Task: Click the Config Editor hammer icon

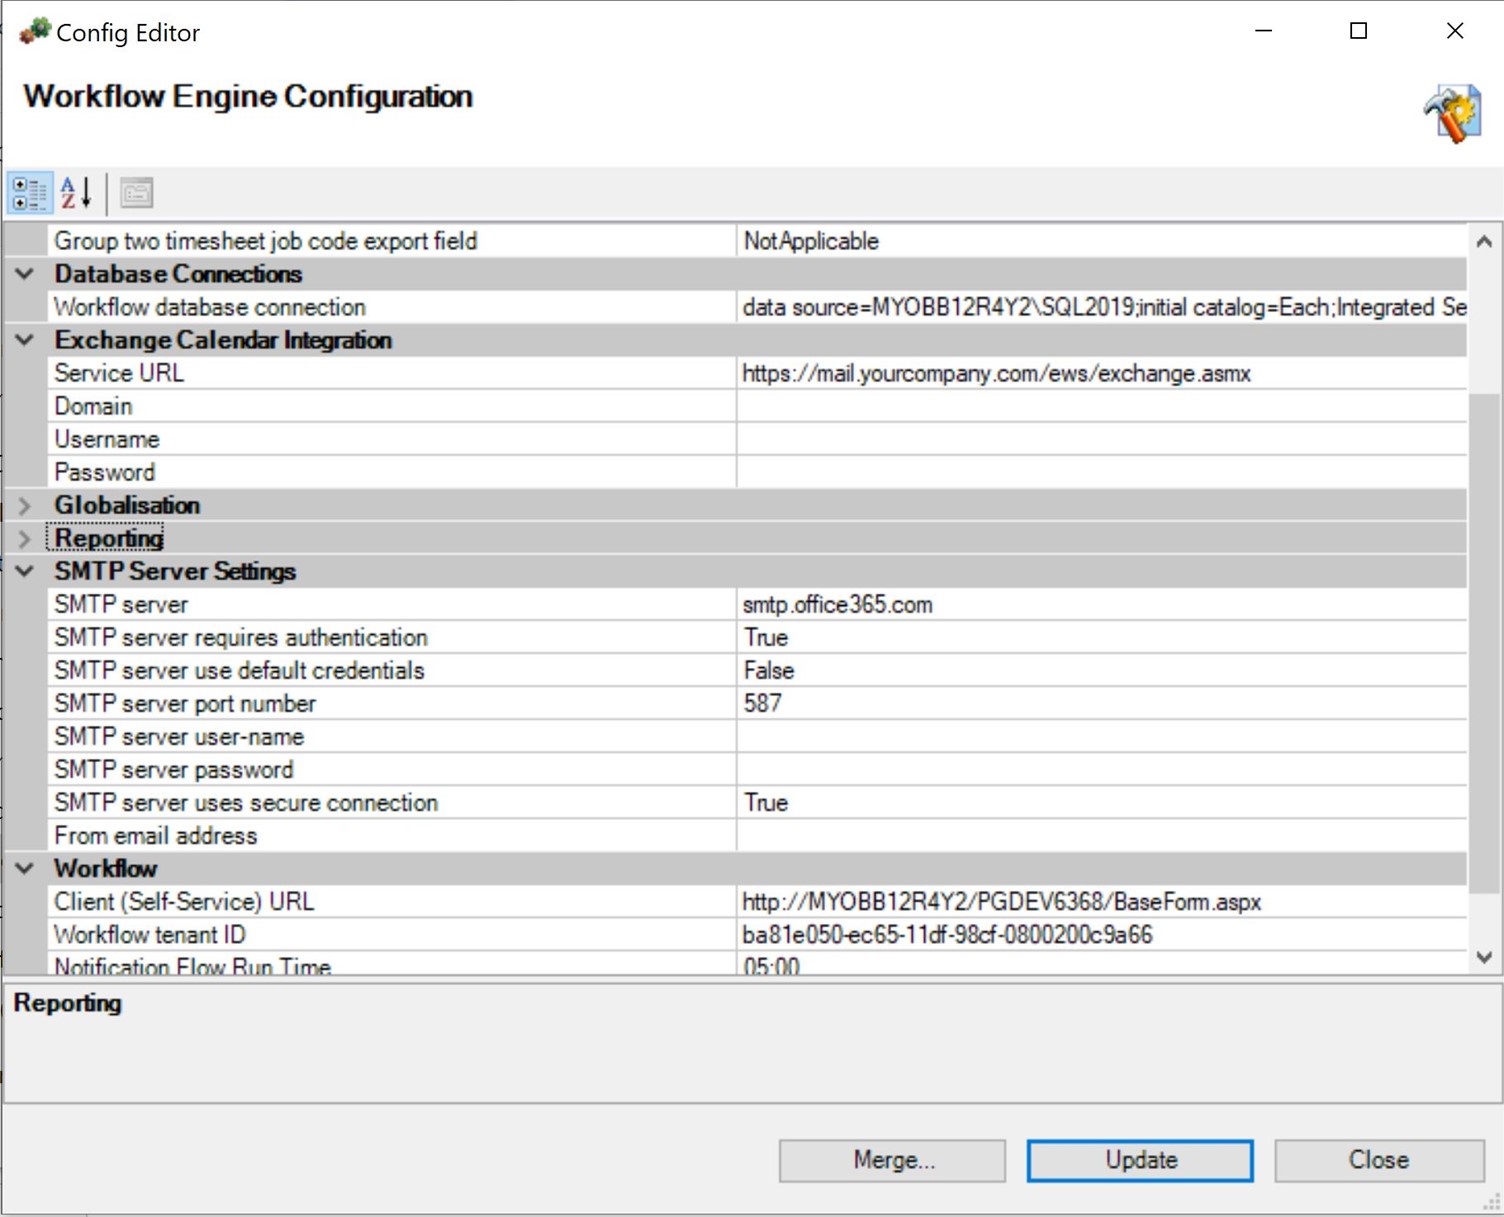Action: [1452, 114]
